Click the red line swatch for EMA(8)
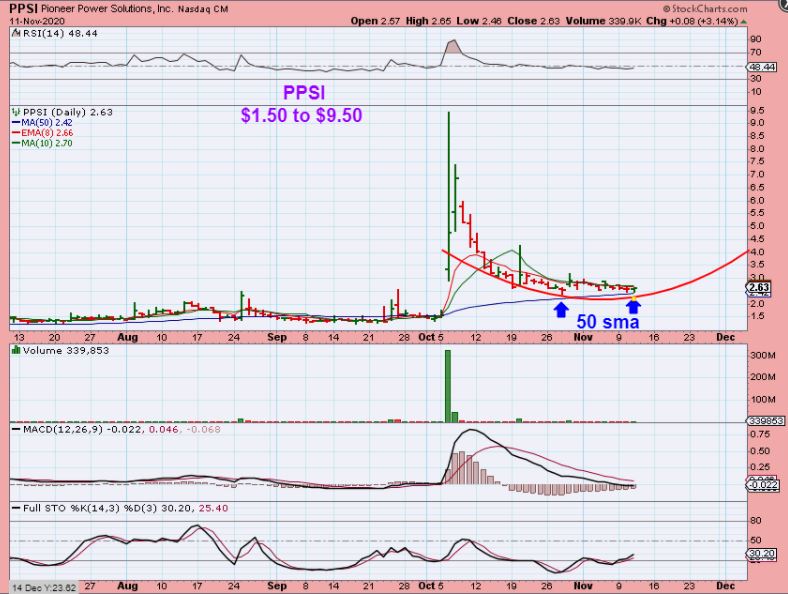Screen dimensions: 788x594 pos(16,133)
